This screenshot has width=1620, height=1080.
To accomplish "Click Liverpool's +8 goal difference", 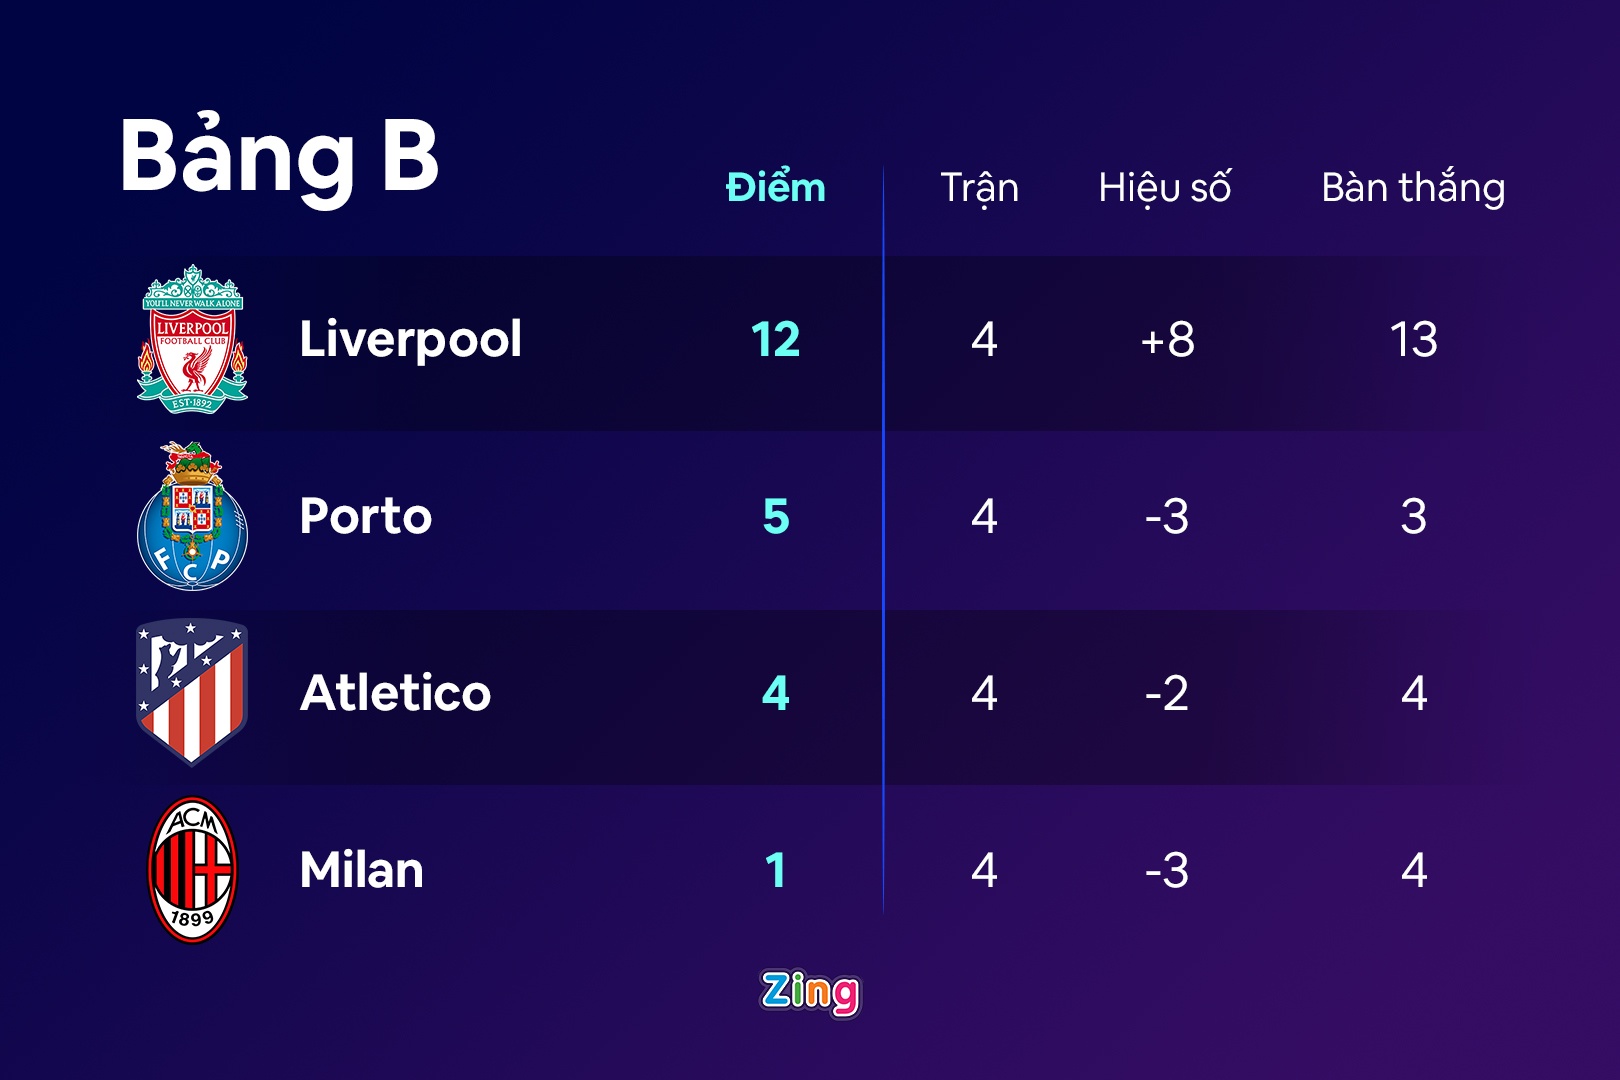I will click(1167, 340).
